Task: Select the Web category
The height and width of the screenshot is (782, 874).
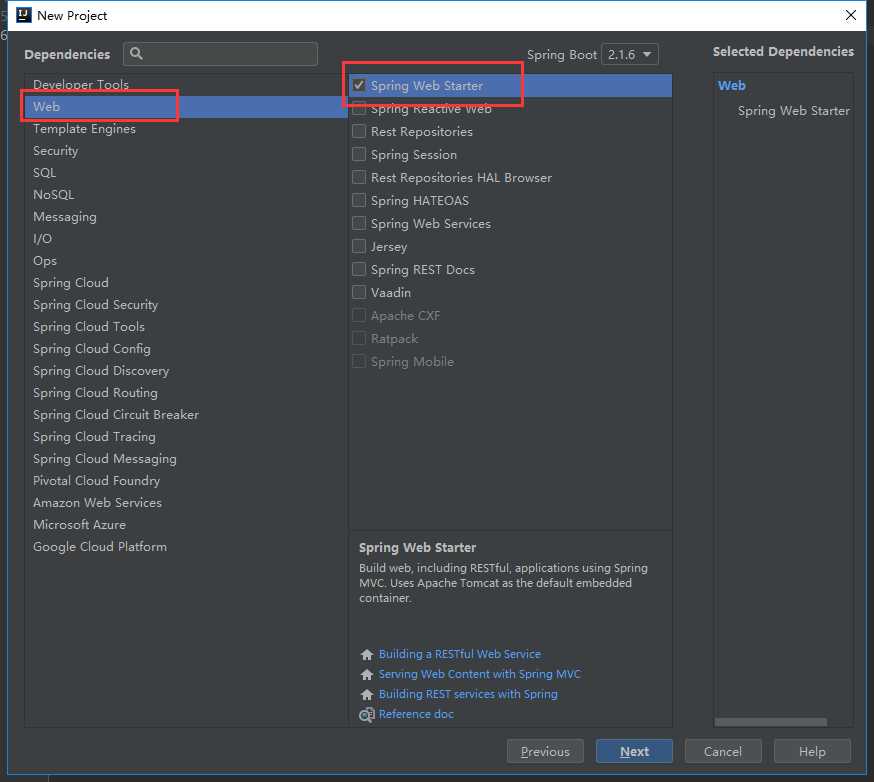Action: [x=186, y=106]
